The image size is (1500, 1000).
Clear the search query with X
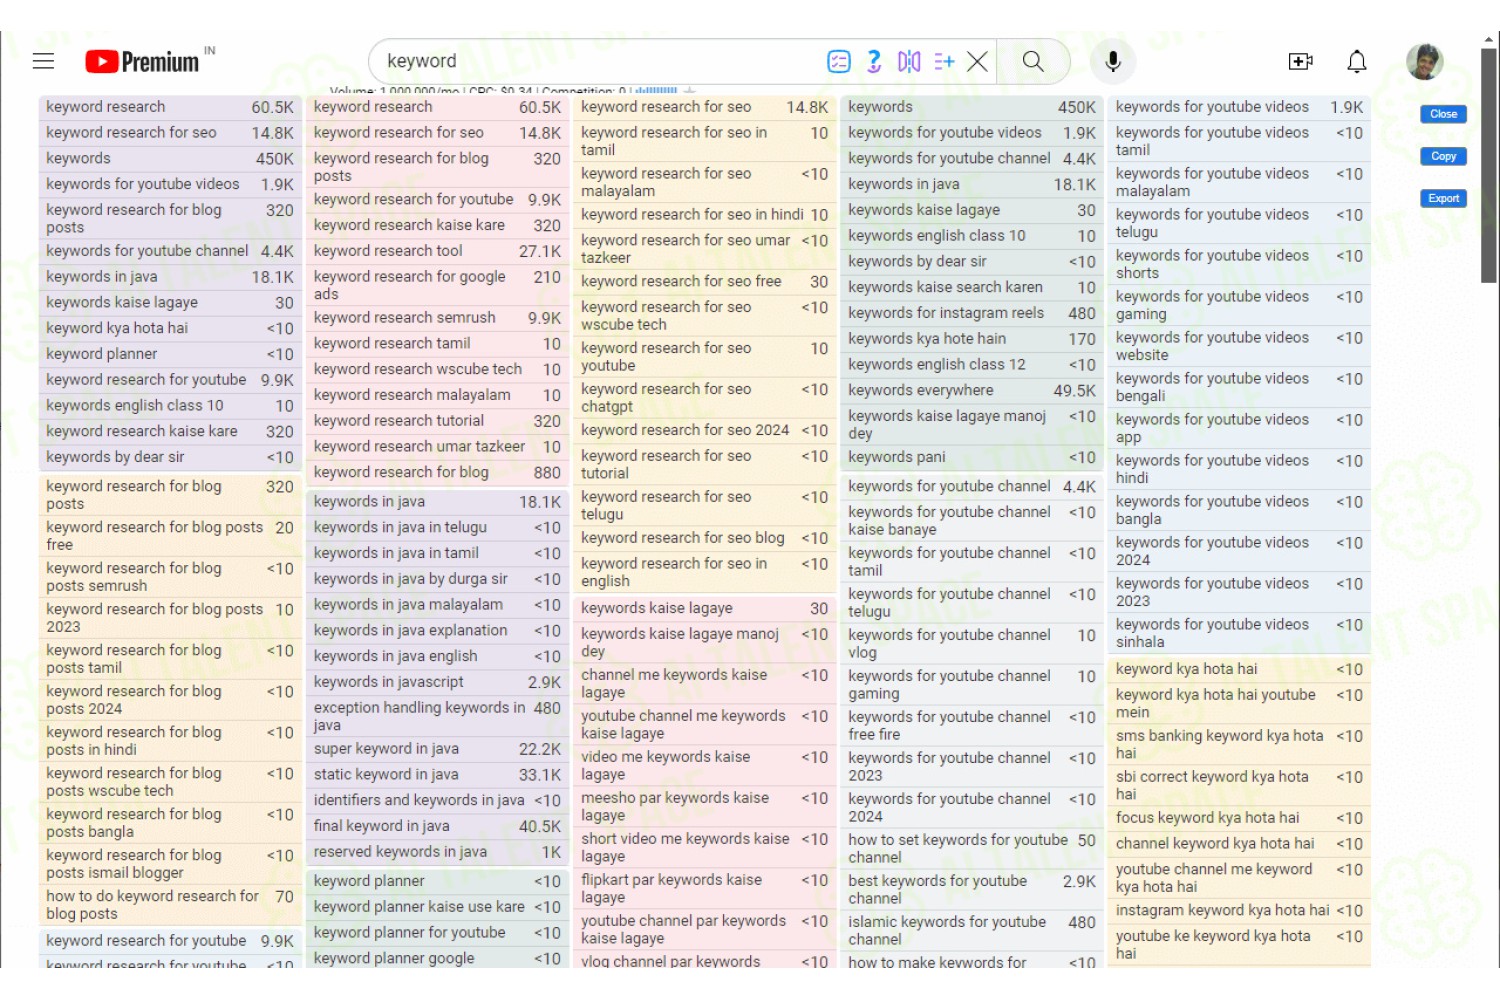tap(978, 62)
